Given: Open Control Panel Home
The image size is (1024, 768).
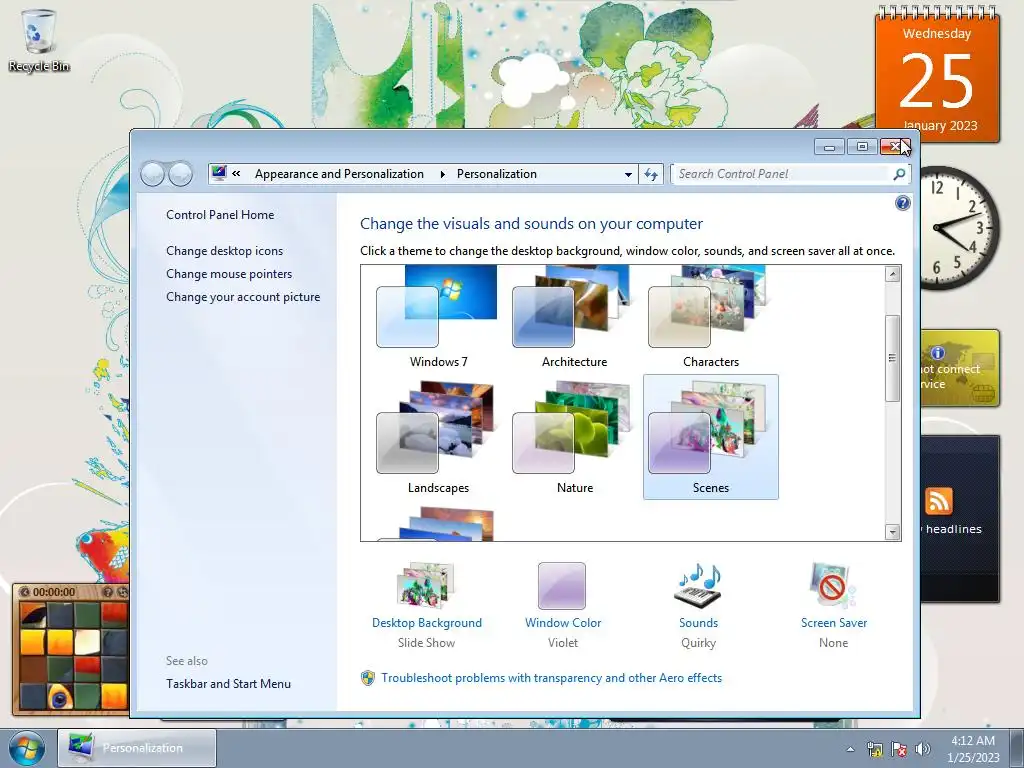Looking at the screenshot, I should coord(220,215).
